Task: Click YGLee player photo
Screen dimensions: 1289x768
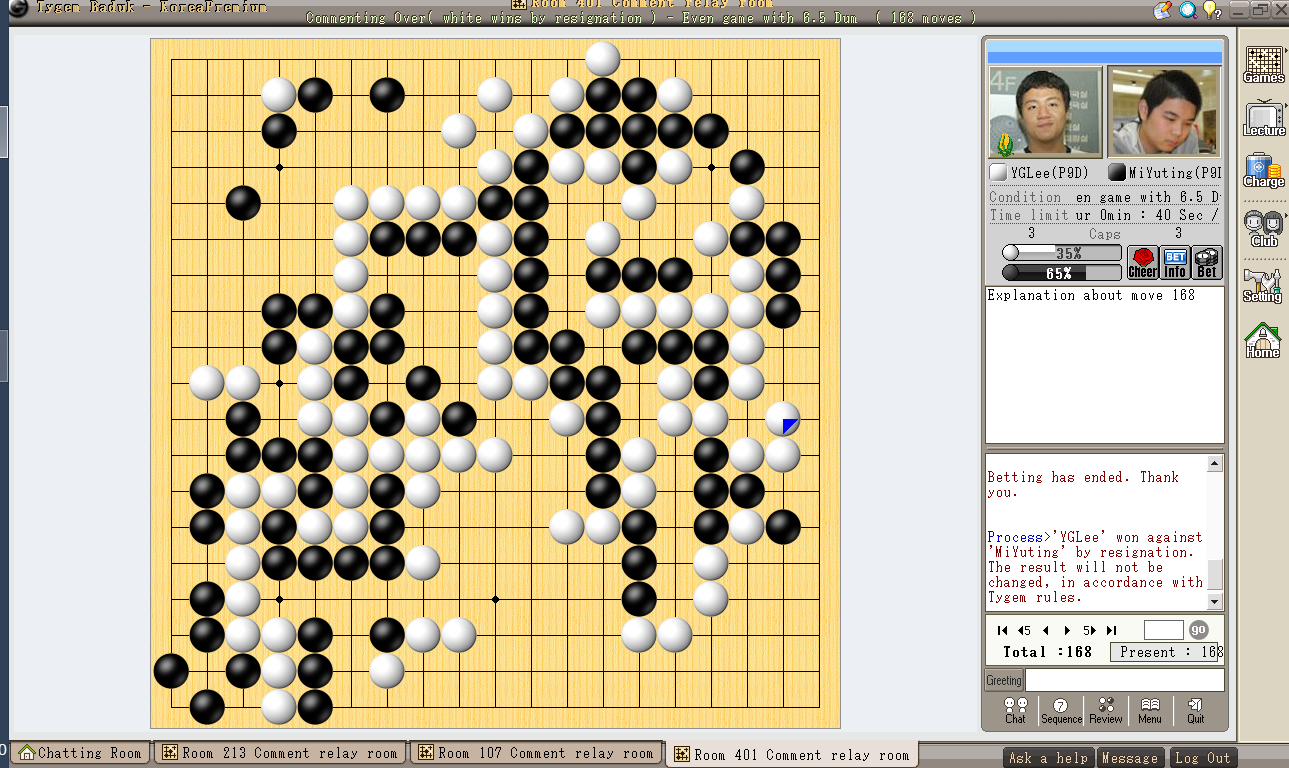Action: [1045, 112]
